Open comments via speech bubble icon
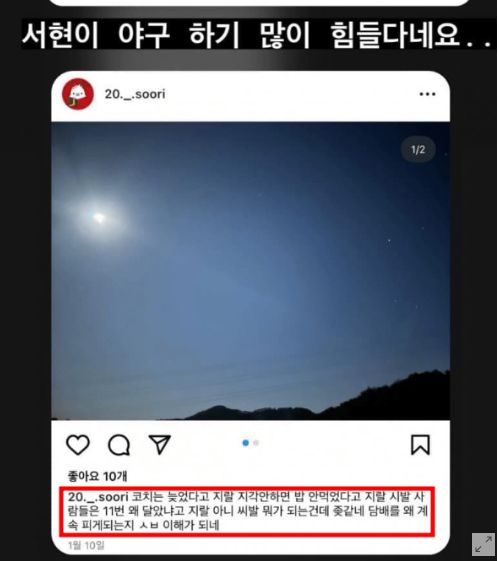The height and width of the screenshot is (561, 499). pyautogui.click(x=119, y=445)
